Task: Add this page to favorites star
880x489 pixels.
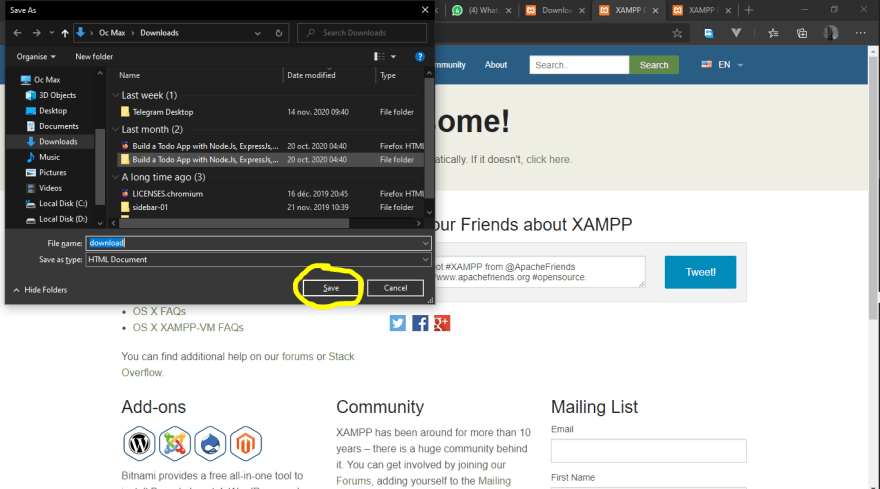Action: pyautogui.click(x=677, y=33)
